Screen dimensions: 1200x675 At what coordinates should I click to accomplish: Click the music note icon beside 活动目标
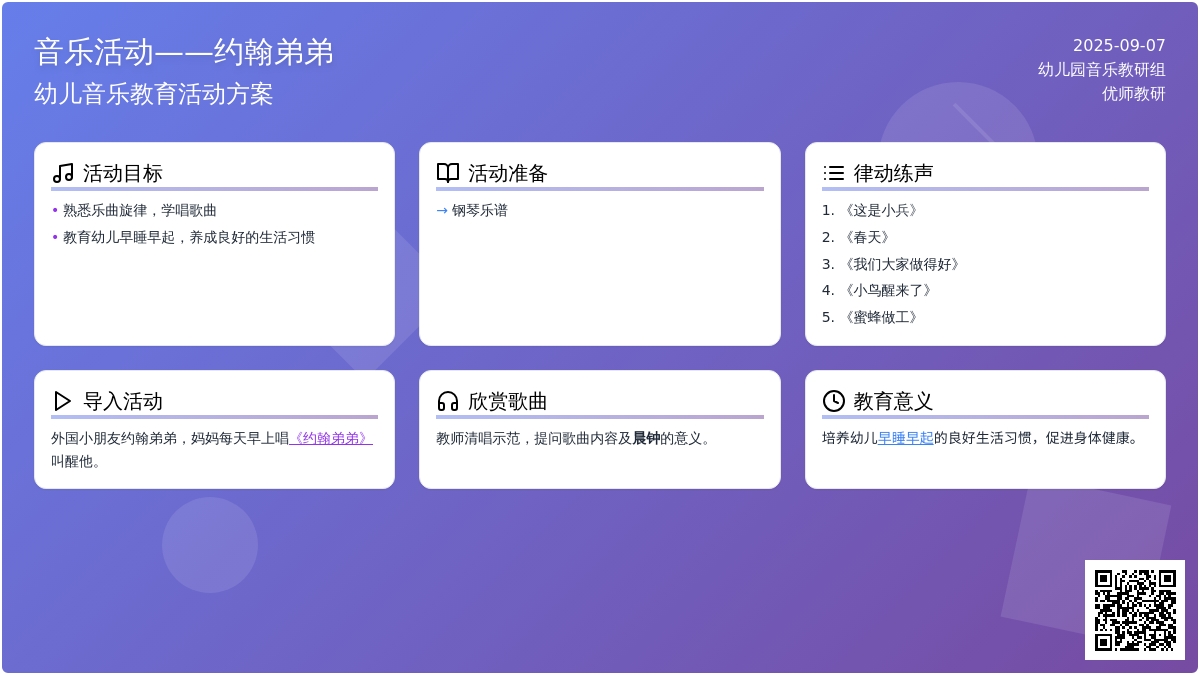pyautogui.click(x=63, y=173)
